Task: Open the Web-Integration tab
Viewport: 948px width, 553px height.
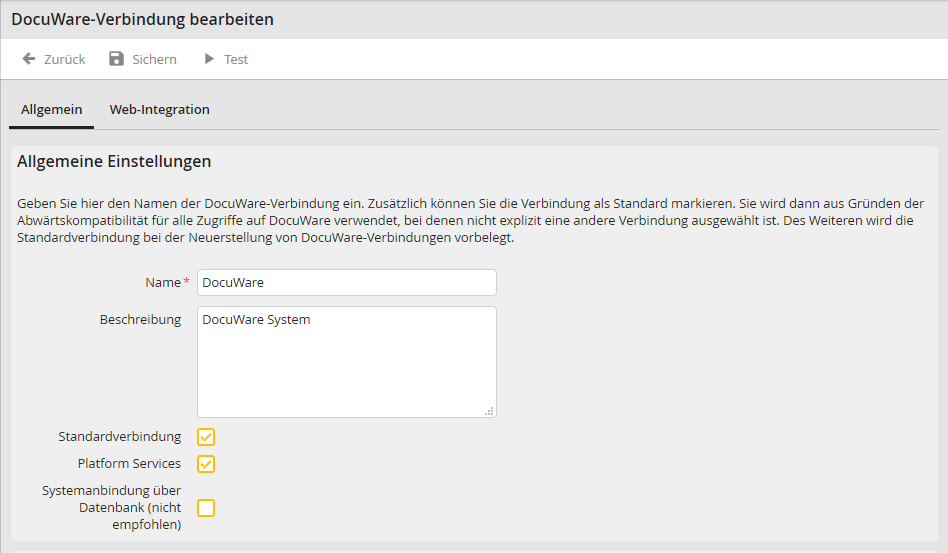Action: [x=159, y=110]
